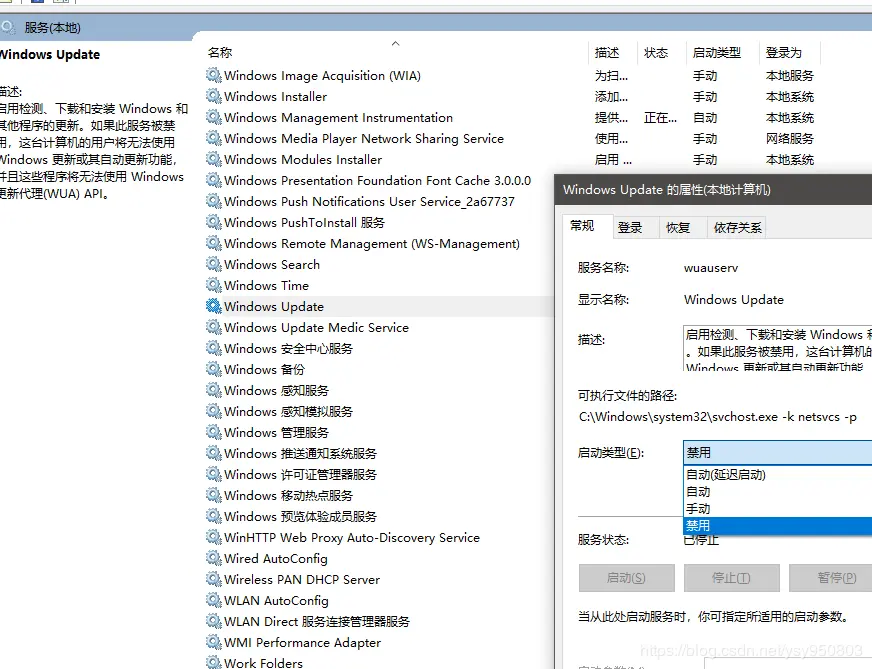
Task: Choose highlighted 禁用 option in startup list
Action: tap(777, 525)
